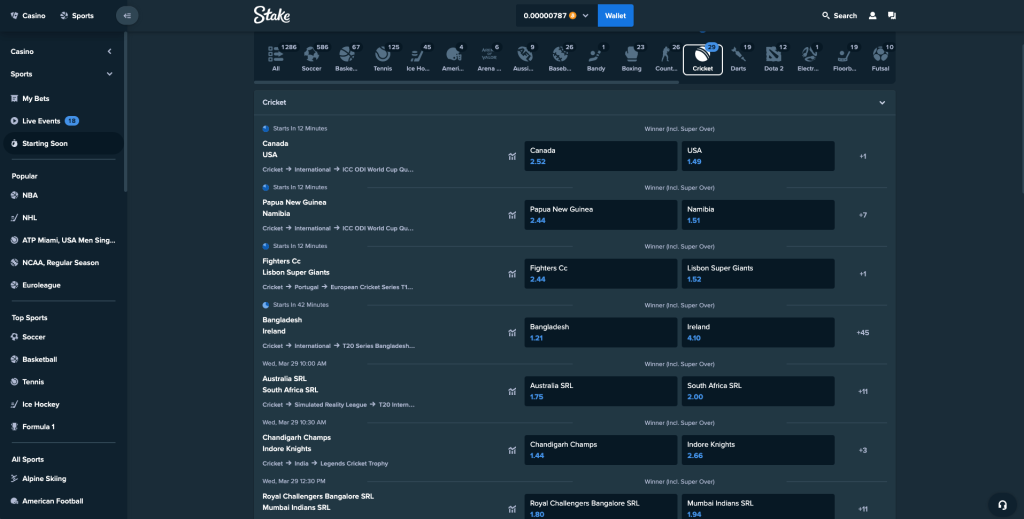Select the Dota 2 category icon
Screen dimensions: 1024x519
pos(774,59)
